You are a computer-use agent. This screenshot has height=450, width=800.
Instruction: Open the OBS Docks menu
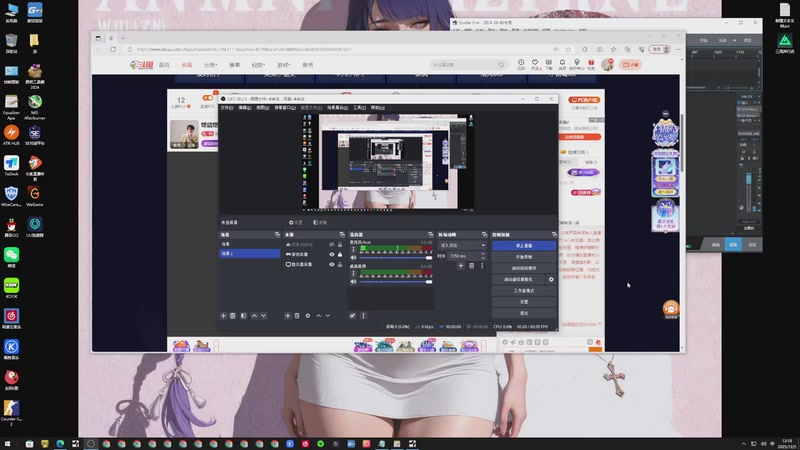(285, 108)
